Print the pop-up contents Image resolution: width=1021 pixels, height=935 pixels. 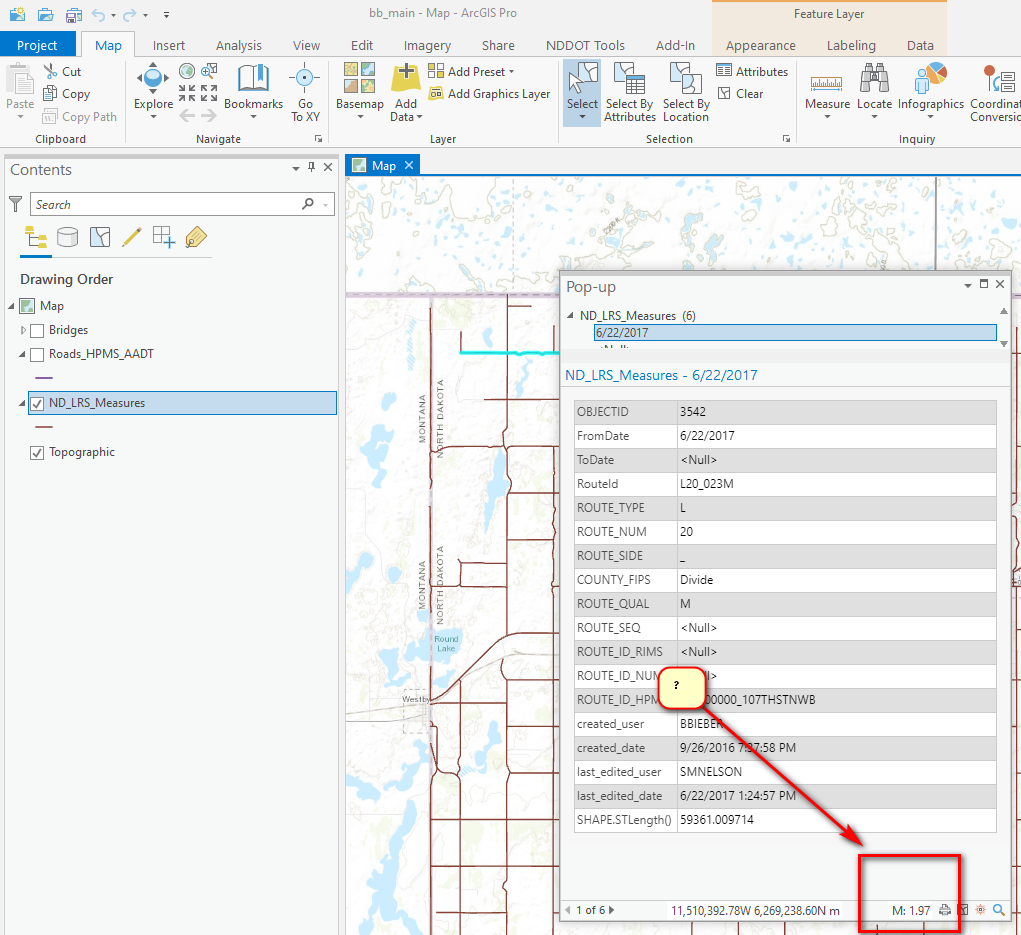click(944, 910)
